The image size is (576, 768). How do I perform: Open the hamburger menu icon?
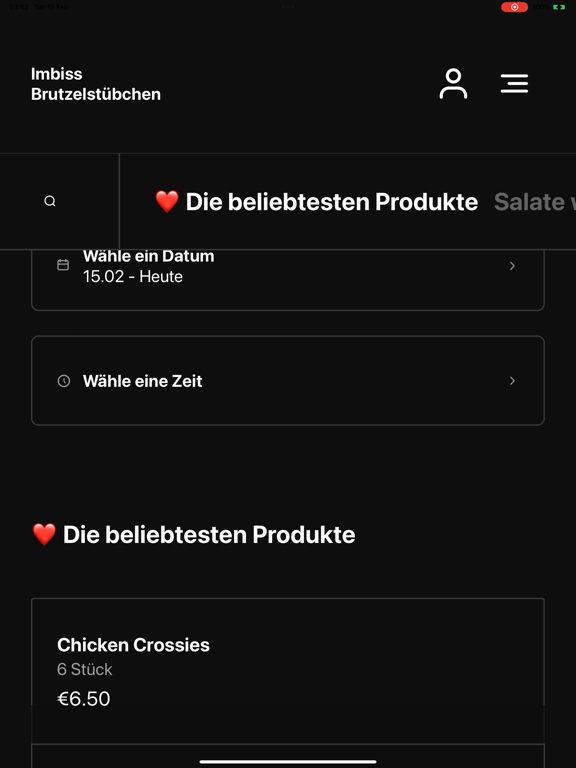coord(514,84)
